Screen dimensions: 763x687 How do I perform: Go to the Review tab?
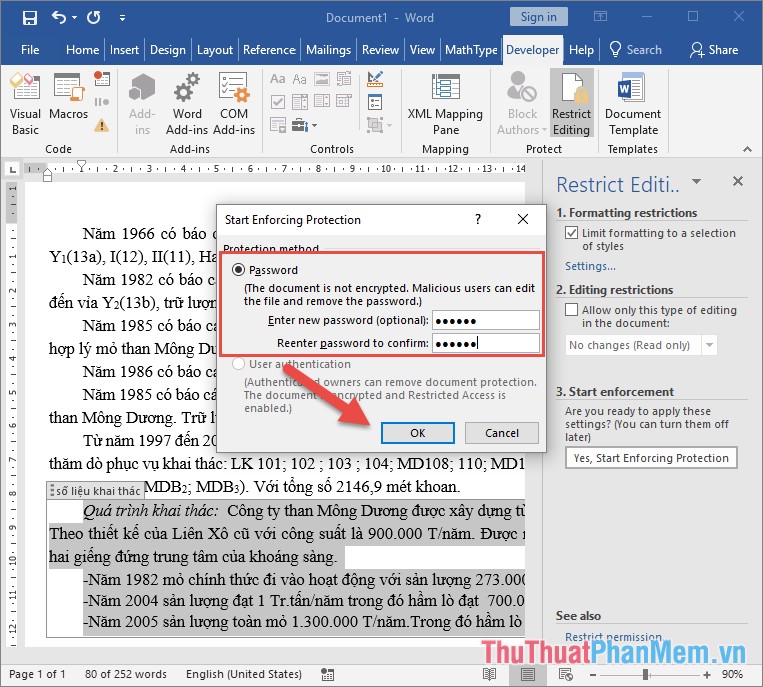point(380,50)
